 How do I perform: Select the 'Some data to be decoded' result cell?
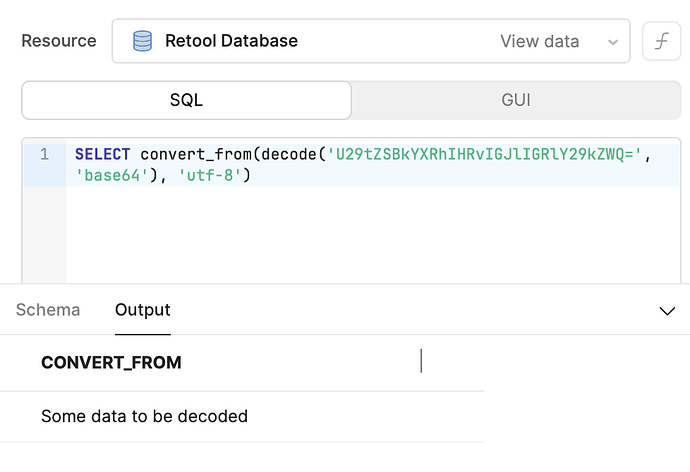pyautogui.click(x=144, y=416)
